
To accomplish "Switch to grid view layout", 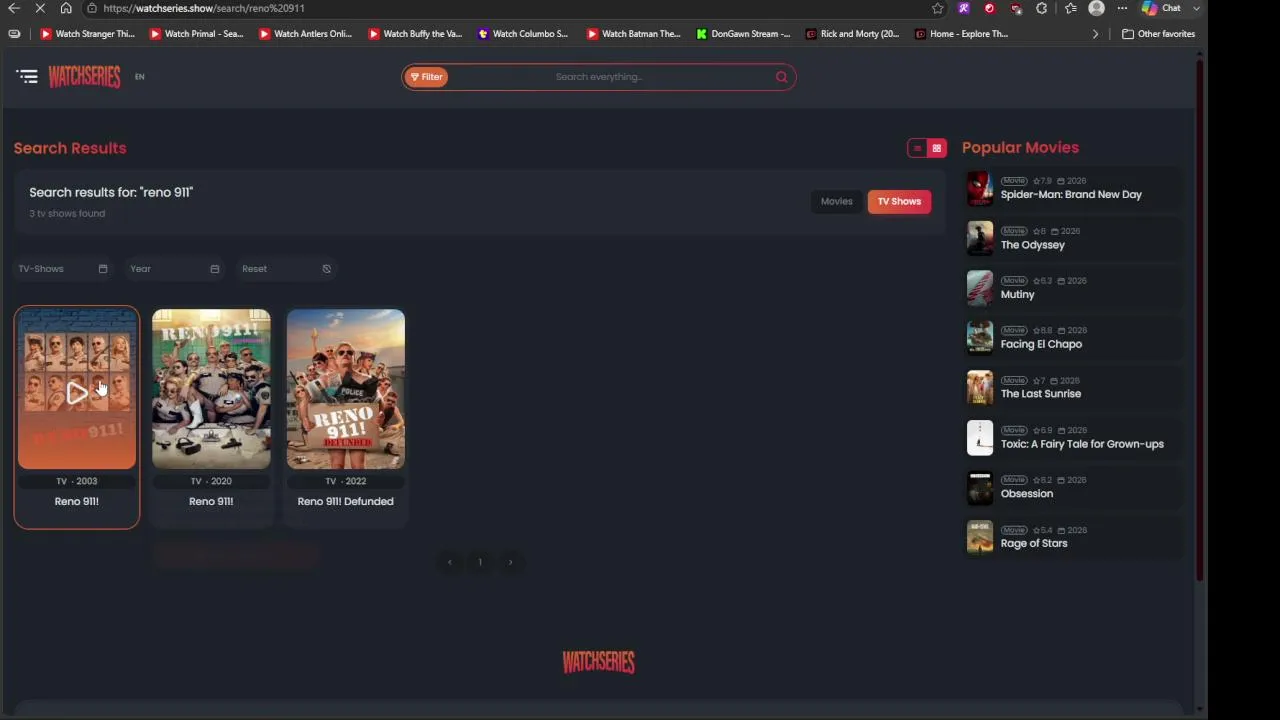I will (937, 148).
